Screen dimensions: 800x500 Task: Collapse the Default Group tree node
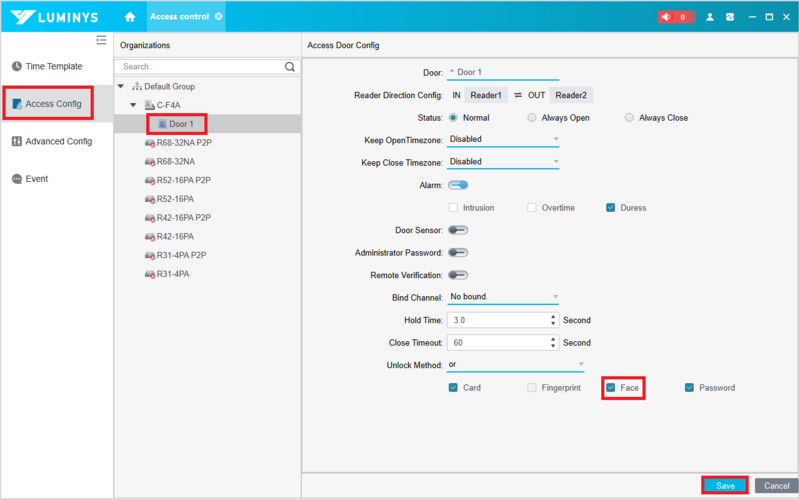(x=121, y=86)
